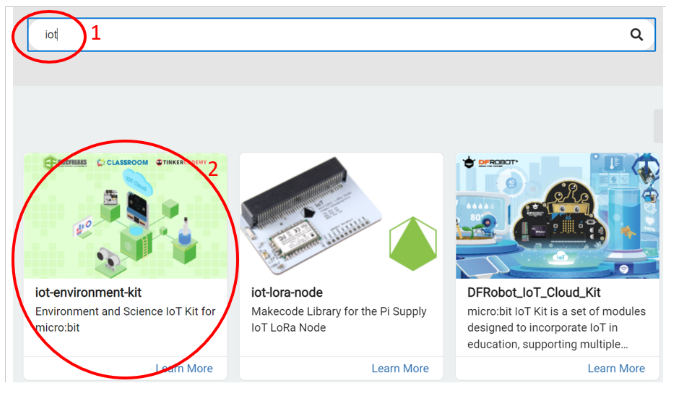The width and height of the screenshot is (676, 393).
Task: Click the Tinker Academy logo
Action: pos(181,162)
